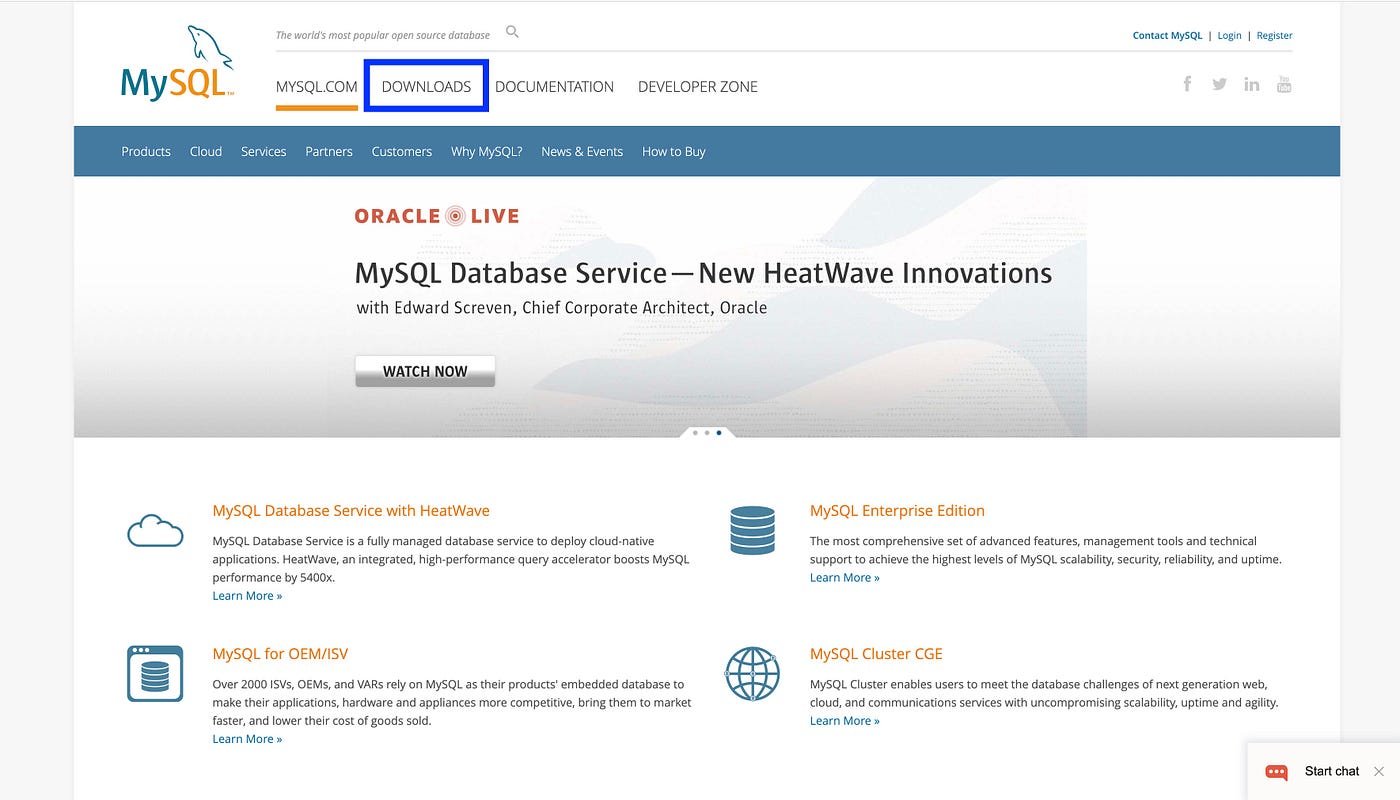Click the Oracle Live logo in banner
Screen dimensions: 1400x800
pyautogui.click(x=437, y=215)
